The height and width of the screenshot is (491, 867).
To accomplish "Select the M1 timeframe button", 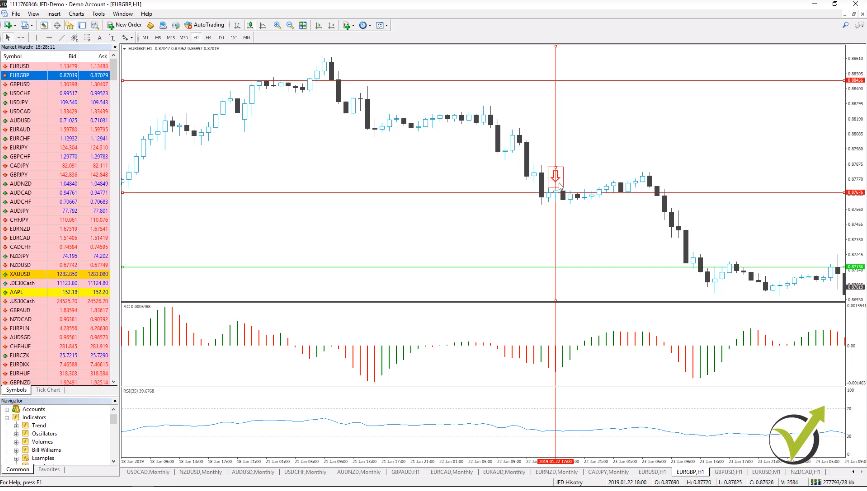I will click(145, 38).
